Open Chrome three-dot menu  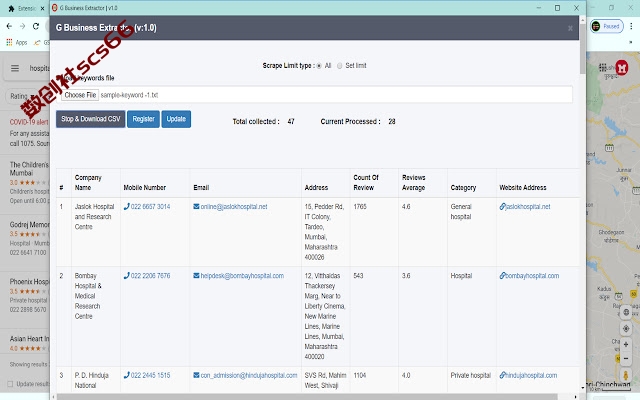631,26
